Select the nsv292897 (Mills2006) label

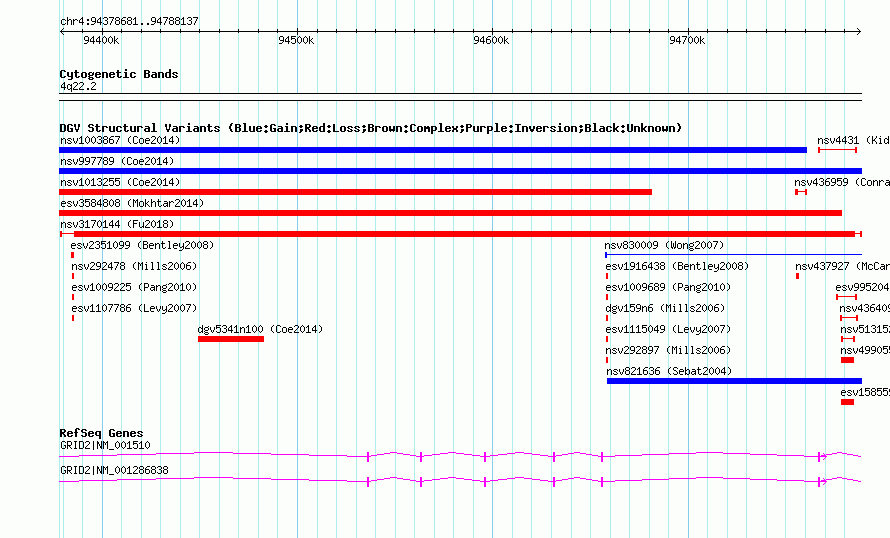[668, 350]
